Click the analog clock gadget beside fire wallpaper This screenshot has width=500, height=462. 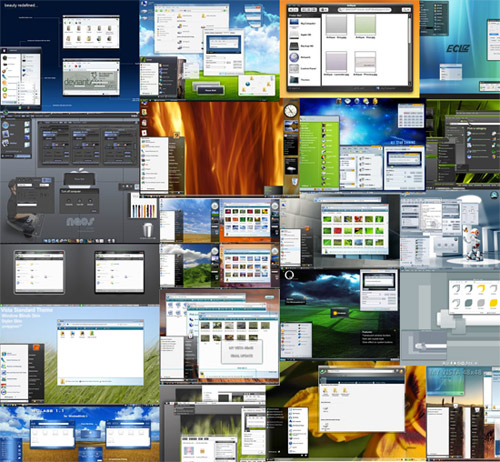(291, 111)
